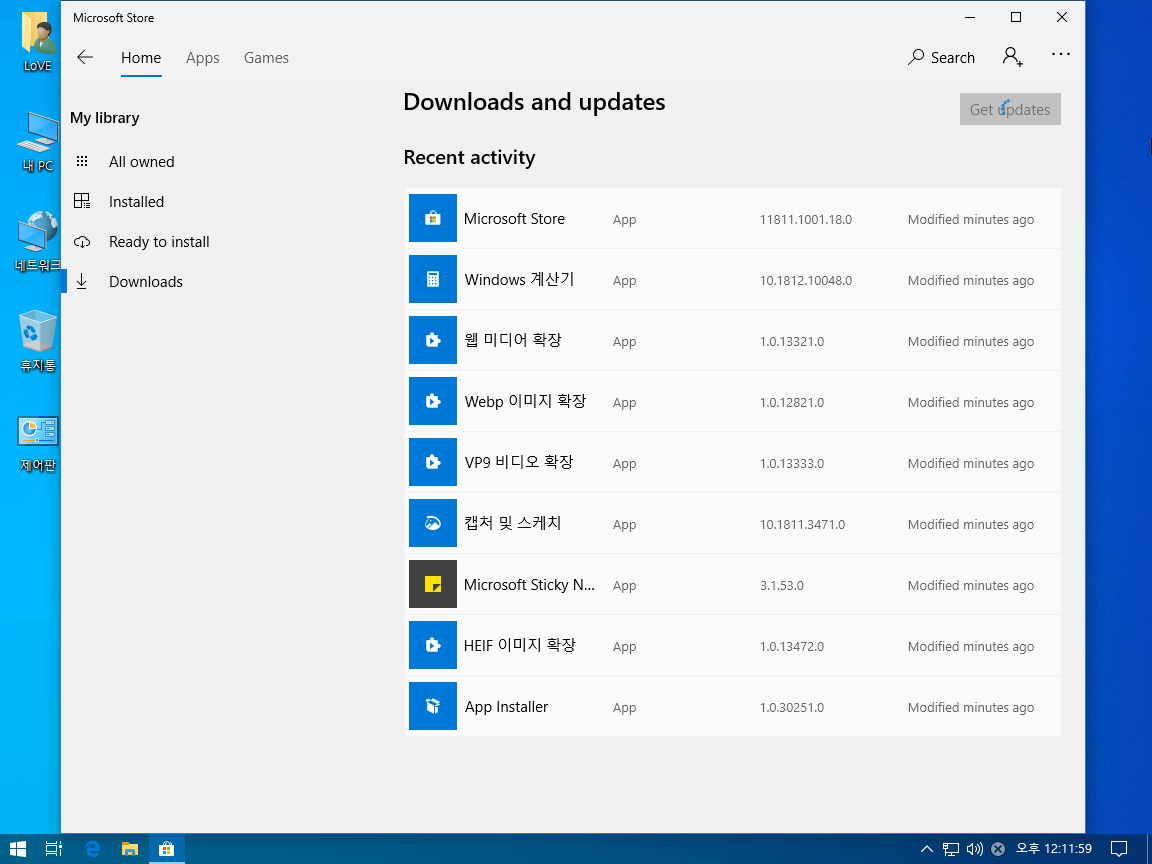Viewport: 1152px width, 864px height.
Task: Open the Windows Start menu
Action: coord(18,849)
